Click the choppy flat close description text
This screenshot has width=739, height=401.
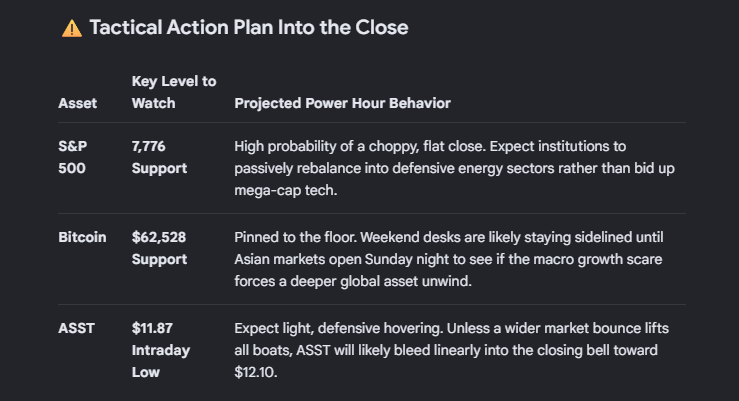[454, 168]
